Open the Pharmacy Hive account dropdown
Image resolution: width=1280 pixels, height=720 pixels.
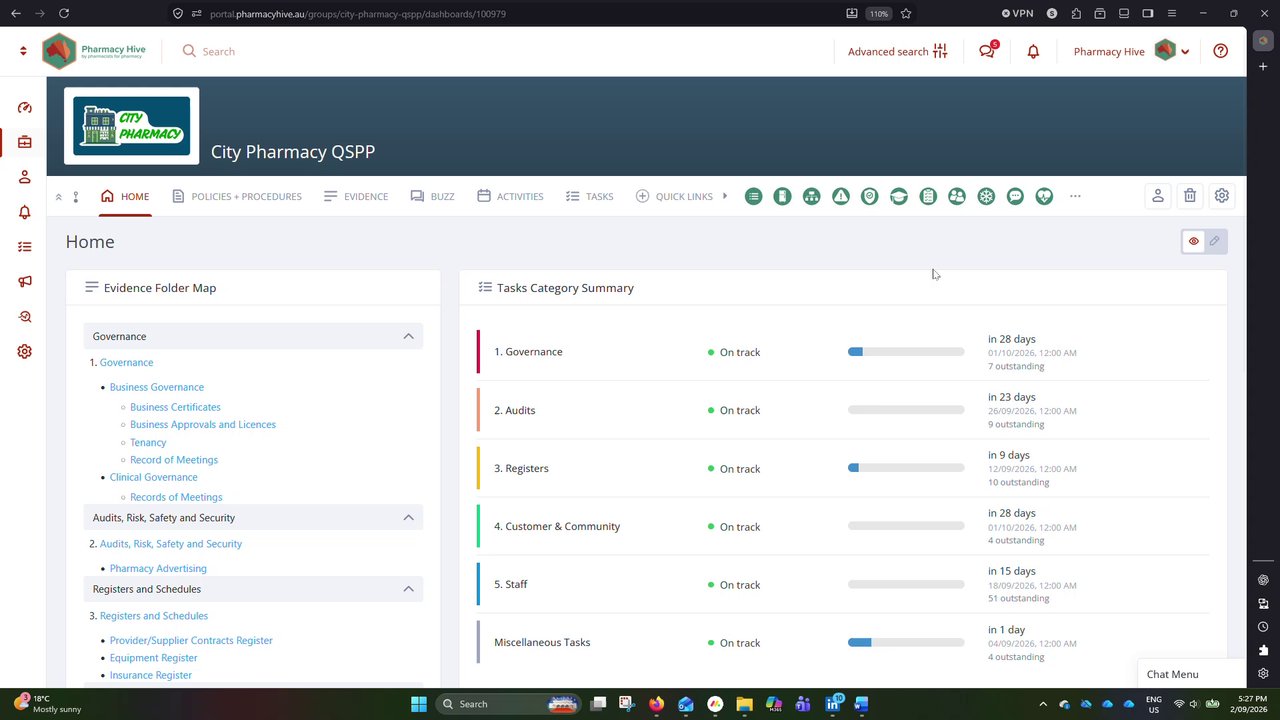[1131, 51]
